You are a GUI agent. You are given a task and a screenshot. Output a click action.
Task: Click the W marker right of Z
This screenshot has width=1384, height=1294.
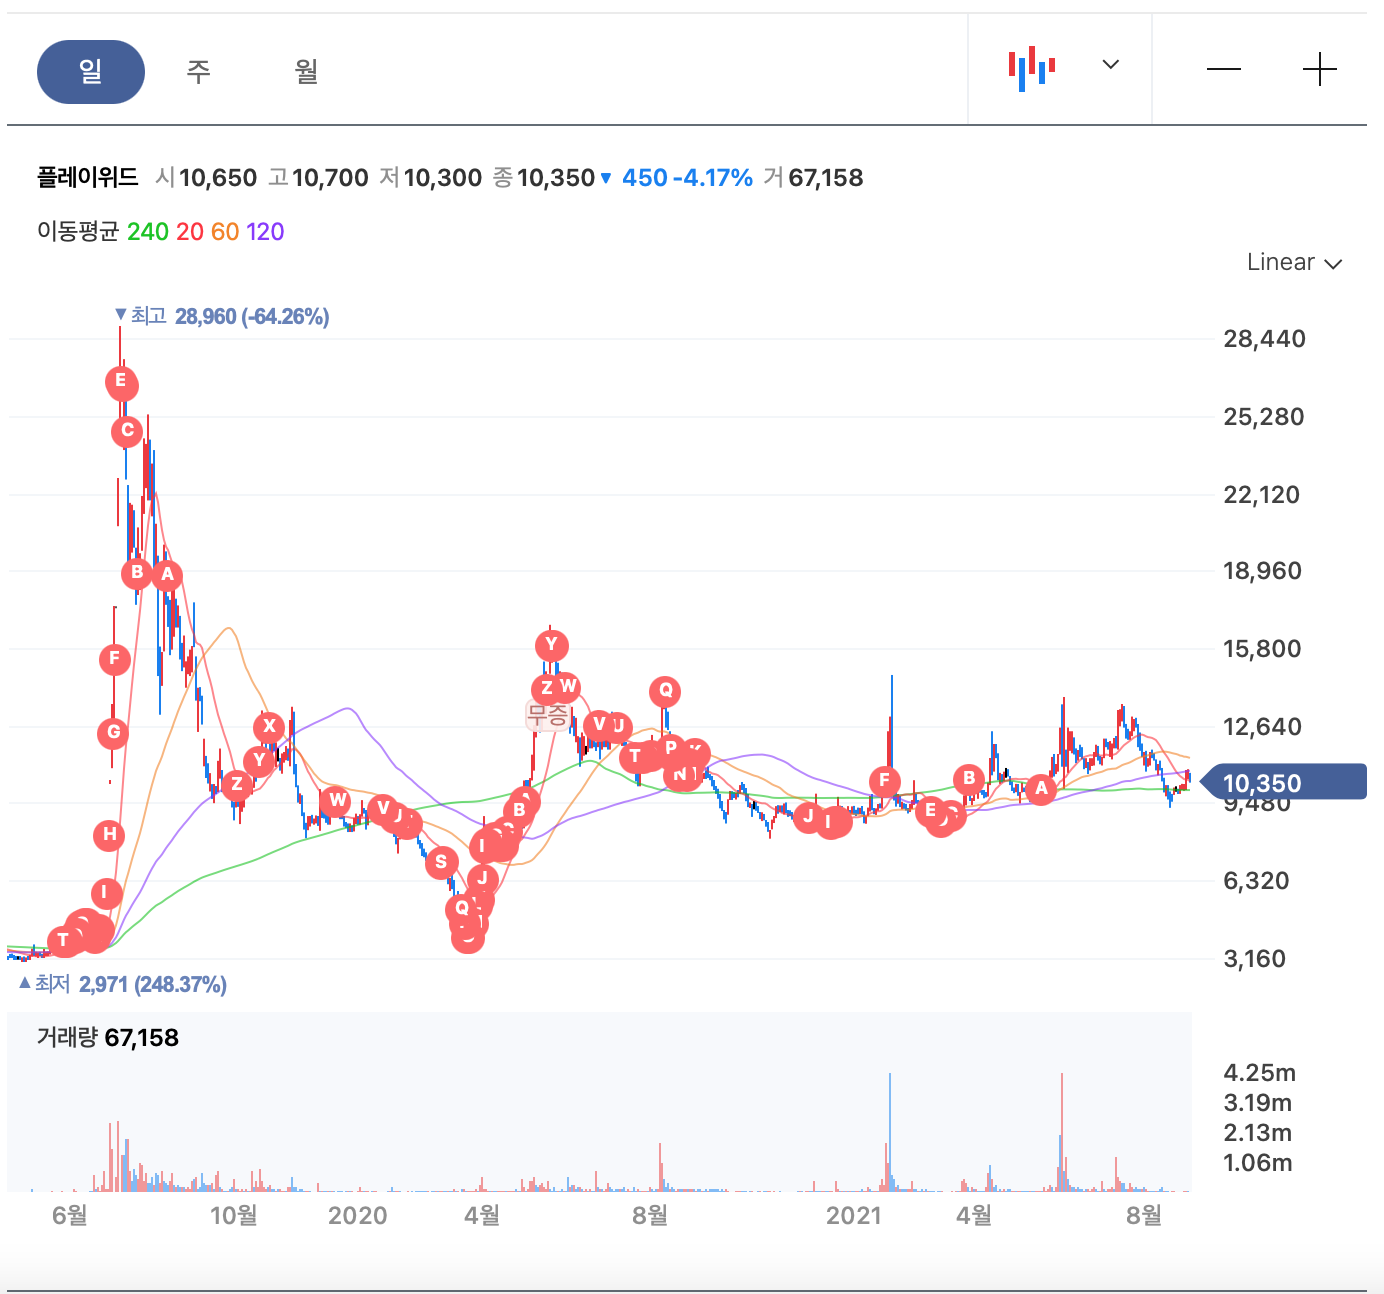568,686
